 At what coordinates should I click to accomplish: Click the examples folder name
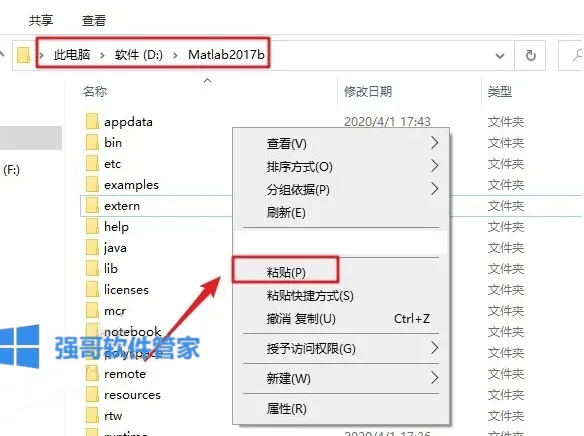coord(131,185)
